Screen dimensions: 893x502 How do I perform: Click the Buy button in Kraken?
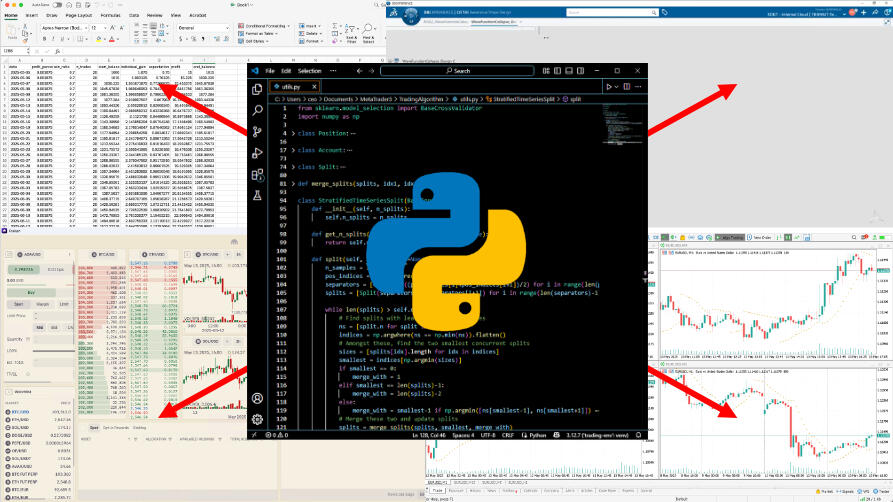[x=31, y=292]
